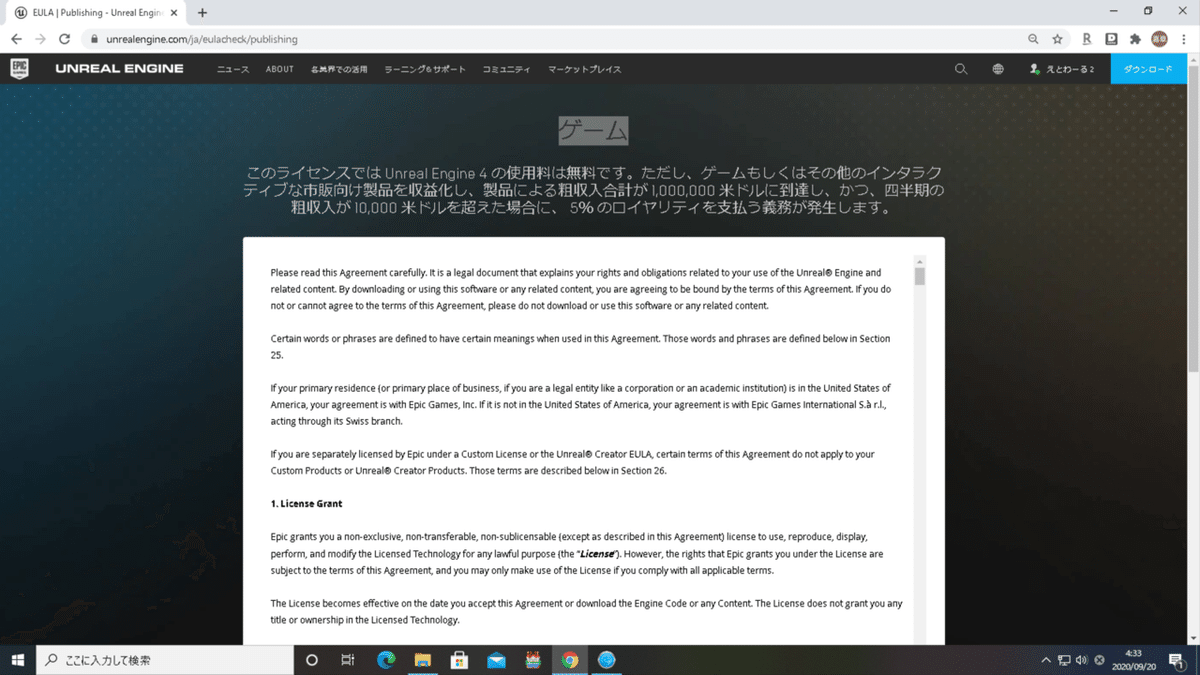Click the Epic Games logo icon
Image resolution: width=1200 pixels, height=675 pixels.
click(x=22, y=69)
